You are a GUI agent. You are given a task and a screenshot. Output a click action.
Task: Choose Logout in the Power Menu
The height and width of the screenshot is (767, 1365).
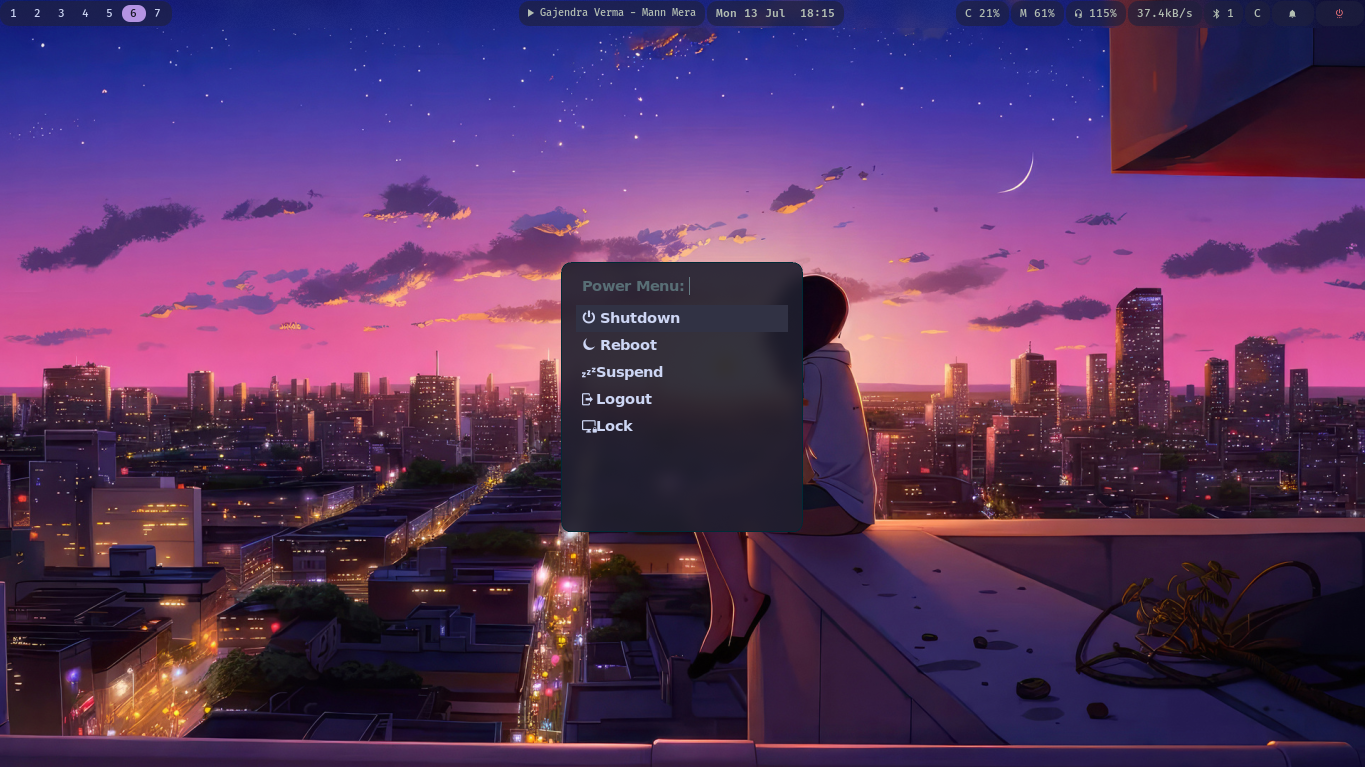click(682, 399)
